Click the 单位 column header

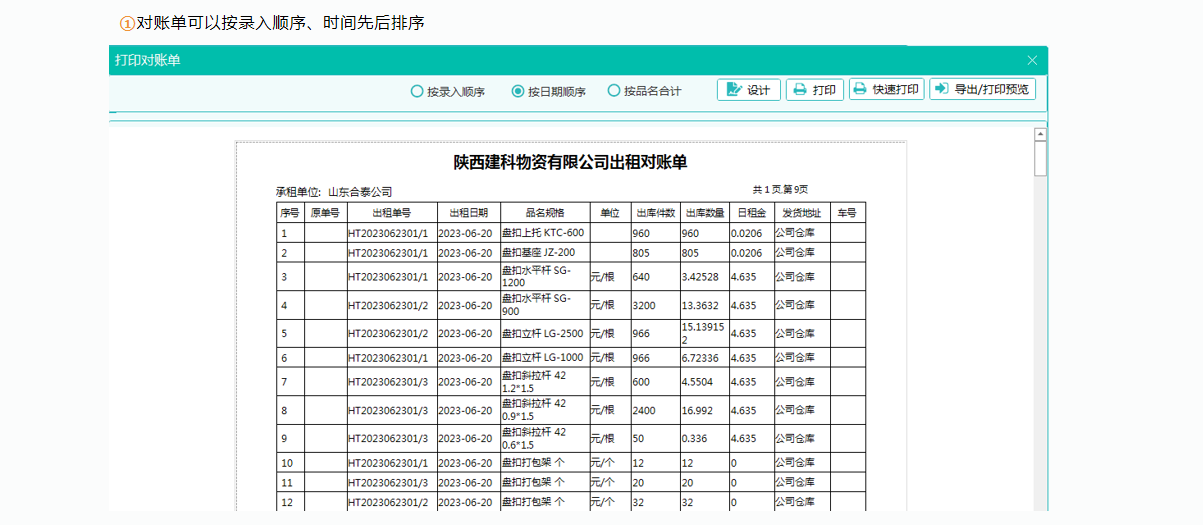coord(610,213)
